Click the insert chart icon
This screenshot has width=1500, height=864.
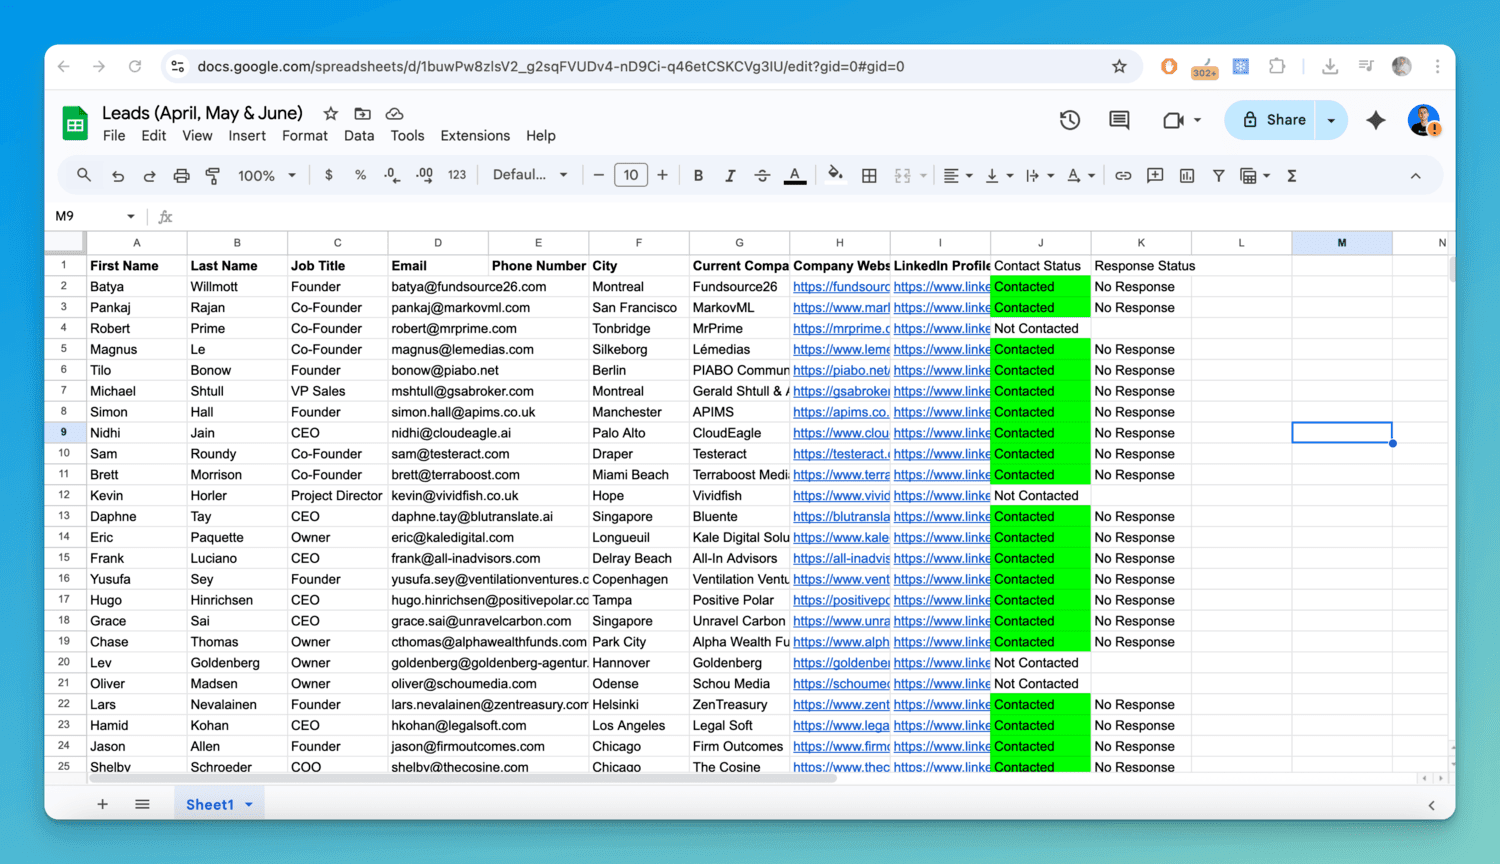tap(1187, 176)
